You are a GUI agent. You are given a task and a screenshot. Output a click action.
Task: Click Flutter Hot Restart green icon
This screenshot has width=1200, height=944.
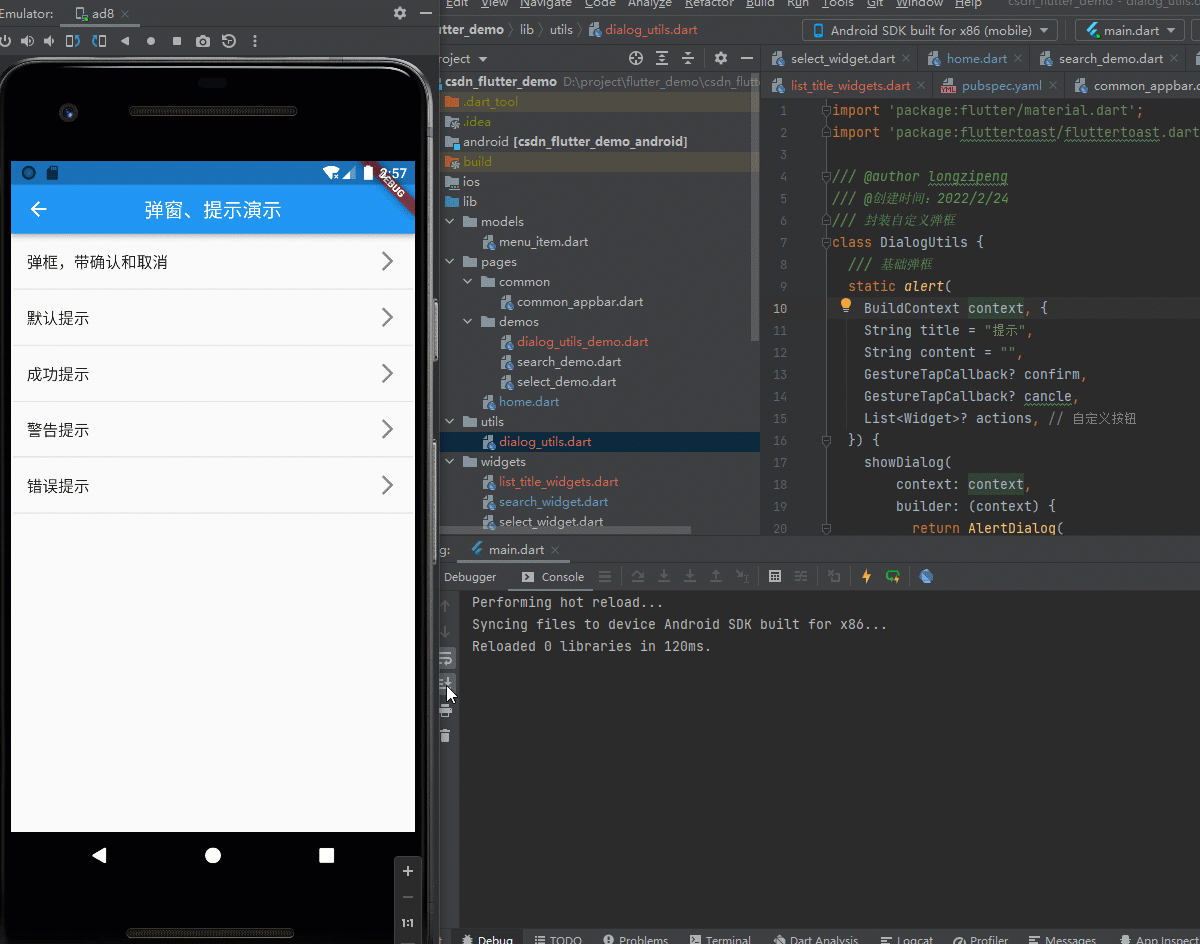click(x=893, y=577)
